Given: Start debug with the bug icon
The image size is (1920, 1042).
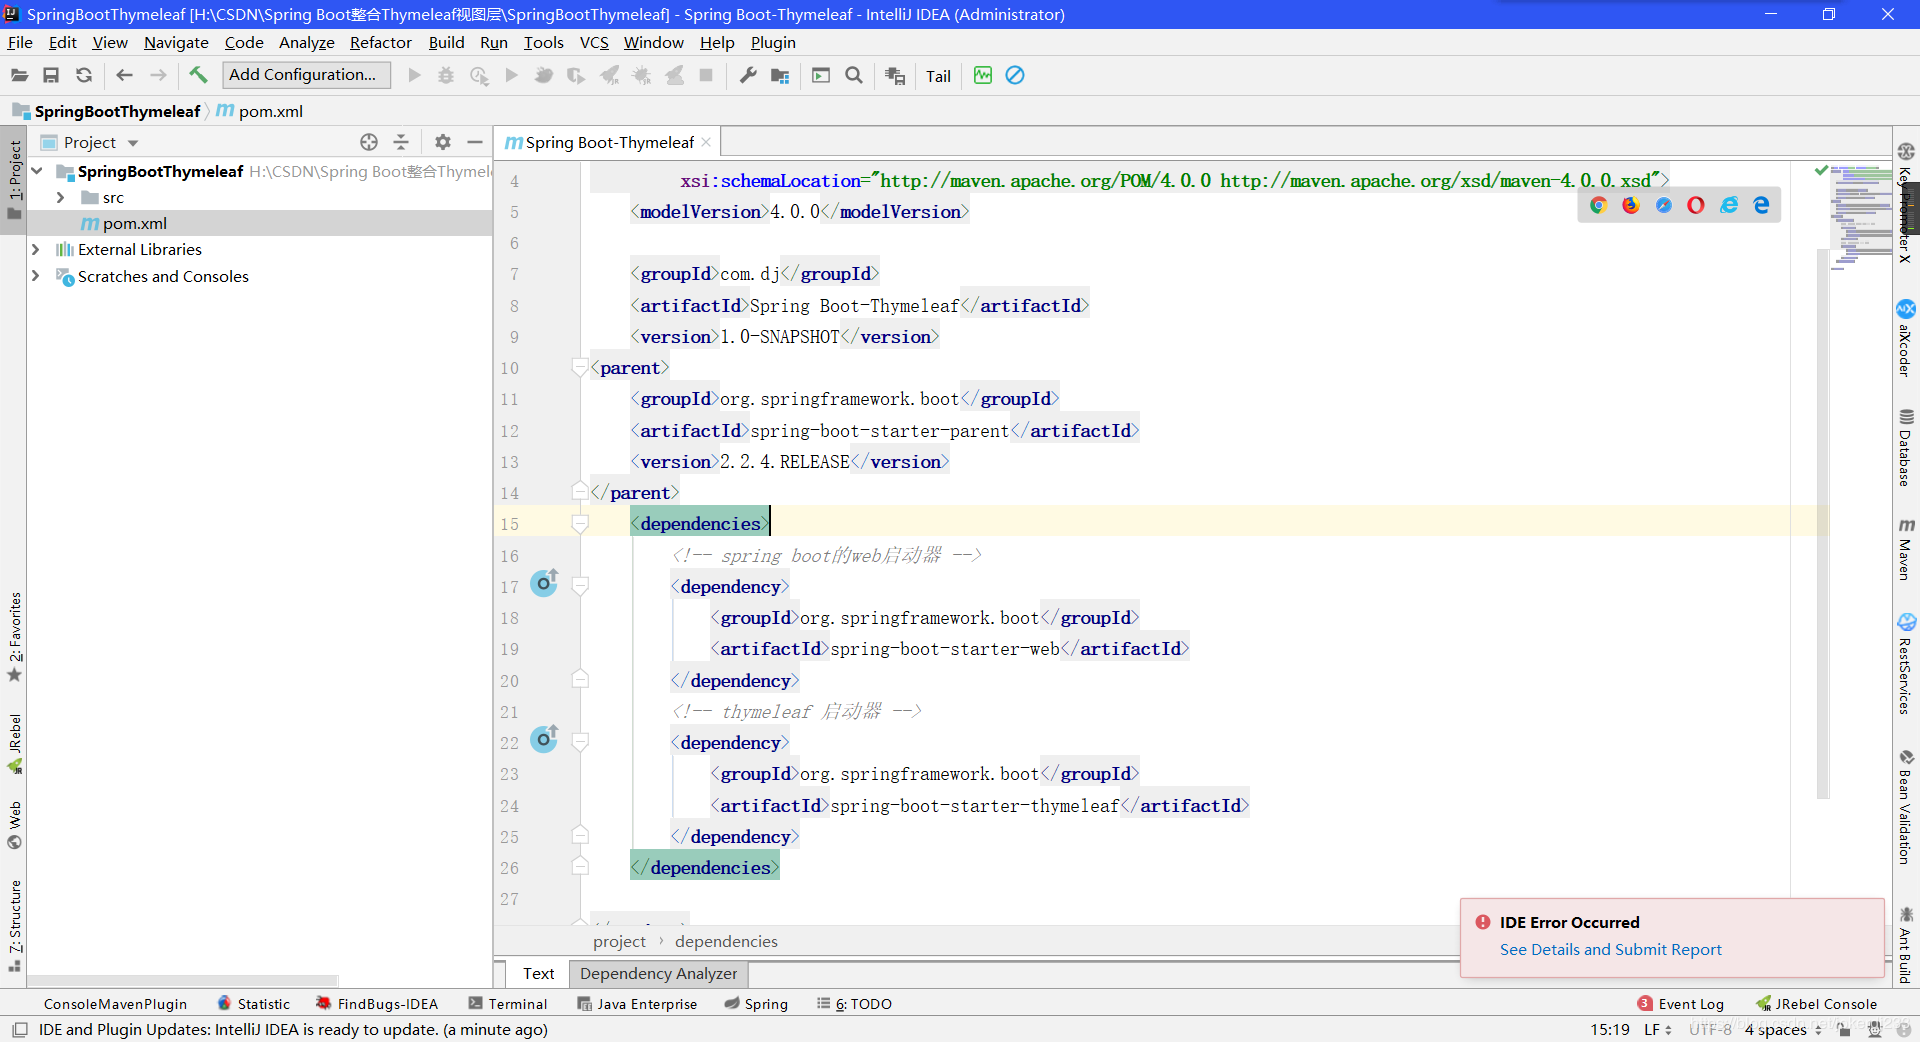Looking at the screenshot, I should (x=446, y=75).
